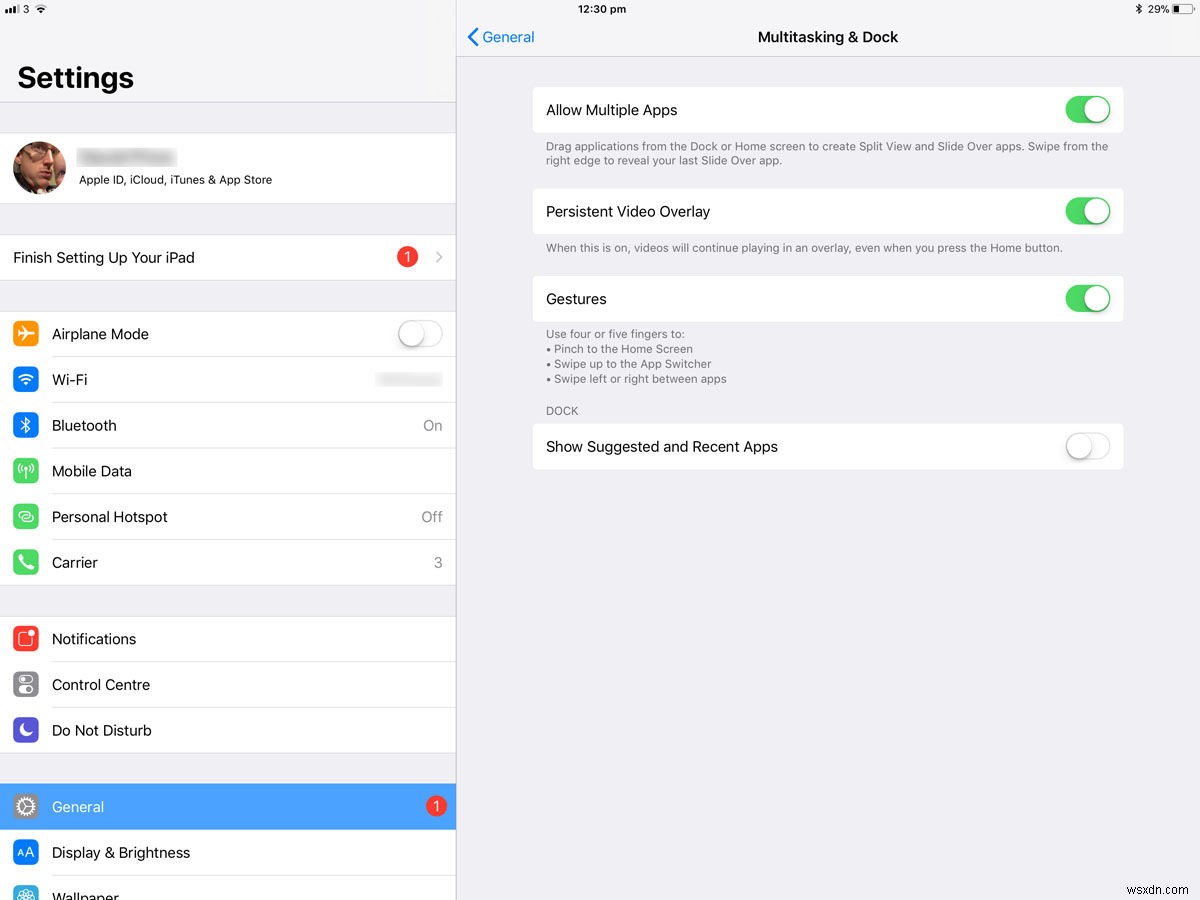1200x900 pixels.
Task: Select the red Notifications icon
Action: [x=26, y=639]
